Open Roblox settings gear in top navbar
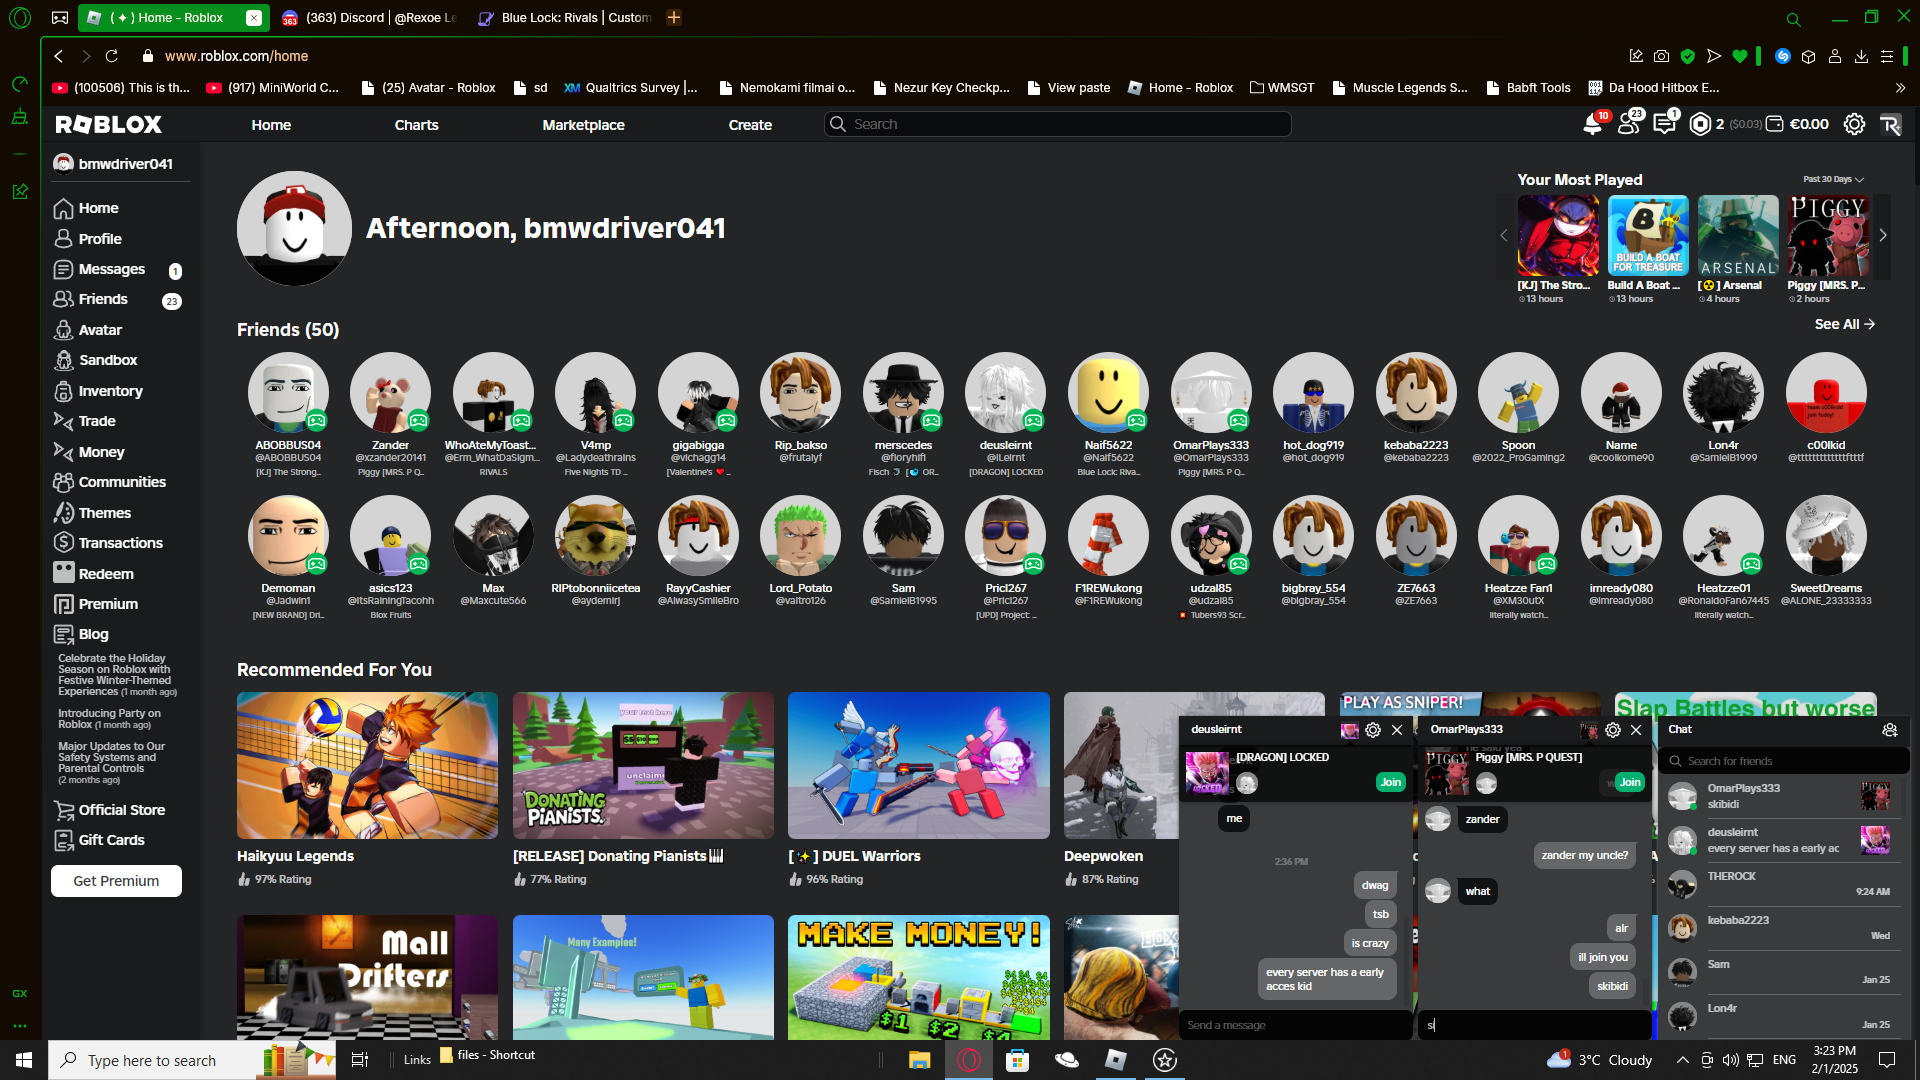Image resolution: width=1920 pixels, height=1080 pixels. click(1854, 125)
